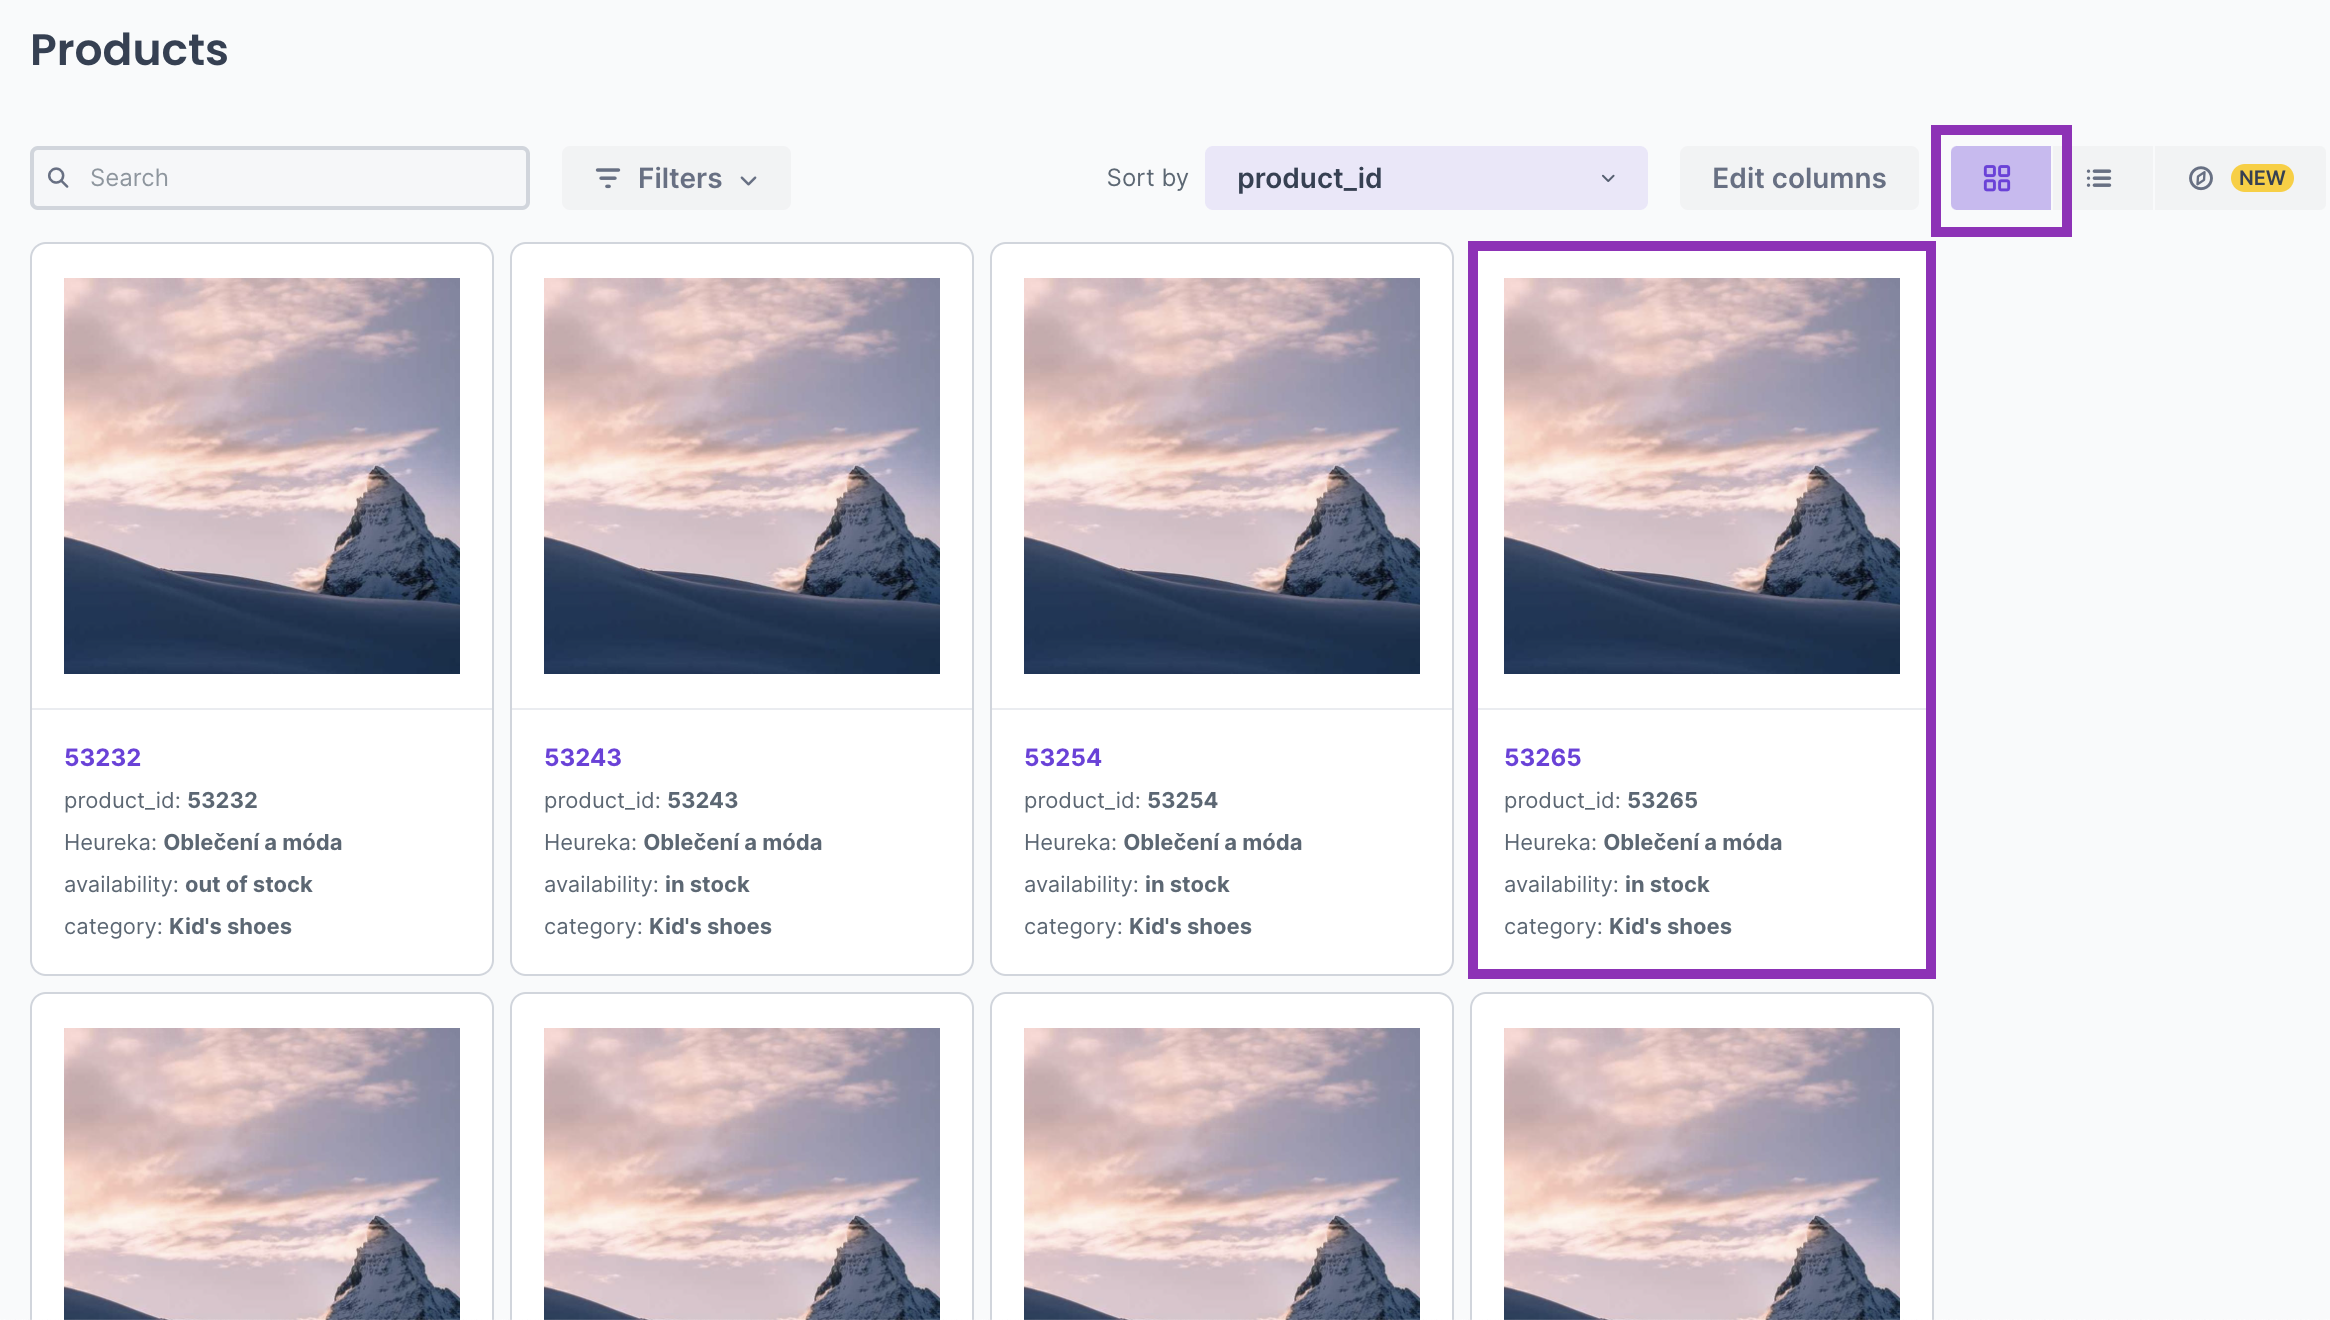Open product link 53232

102,757
